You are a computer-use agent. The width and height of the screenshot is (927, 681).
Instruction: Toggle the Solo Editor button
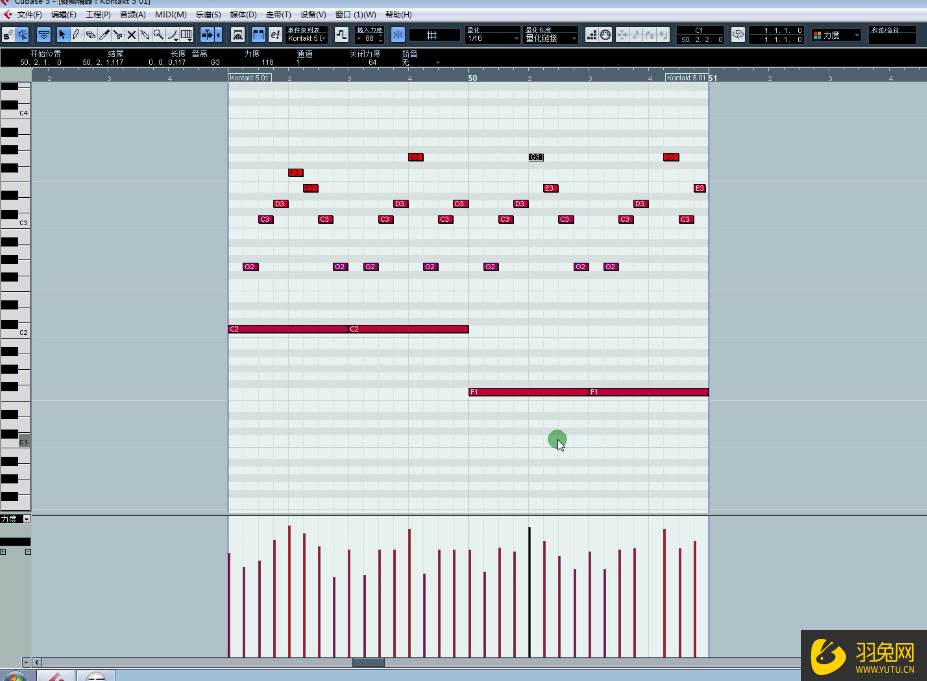pyautogui.click(x=9, y=35)
